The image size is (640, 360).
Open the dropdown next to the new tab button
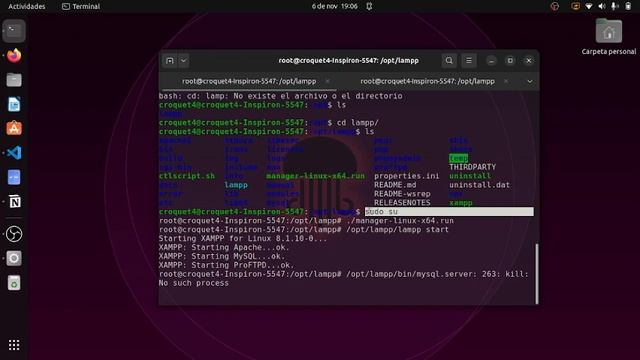point(184,61)
